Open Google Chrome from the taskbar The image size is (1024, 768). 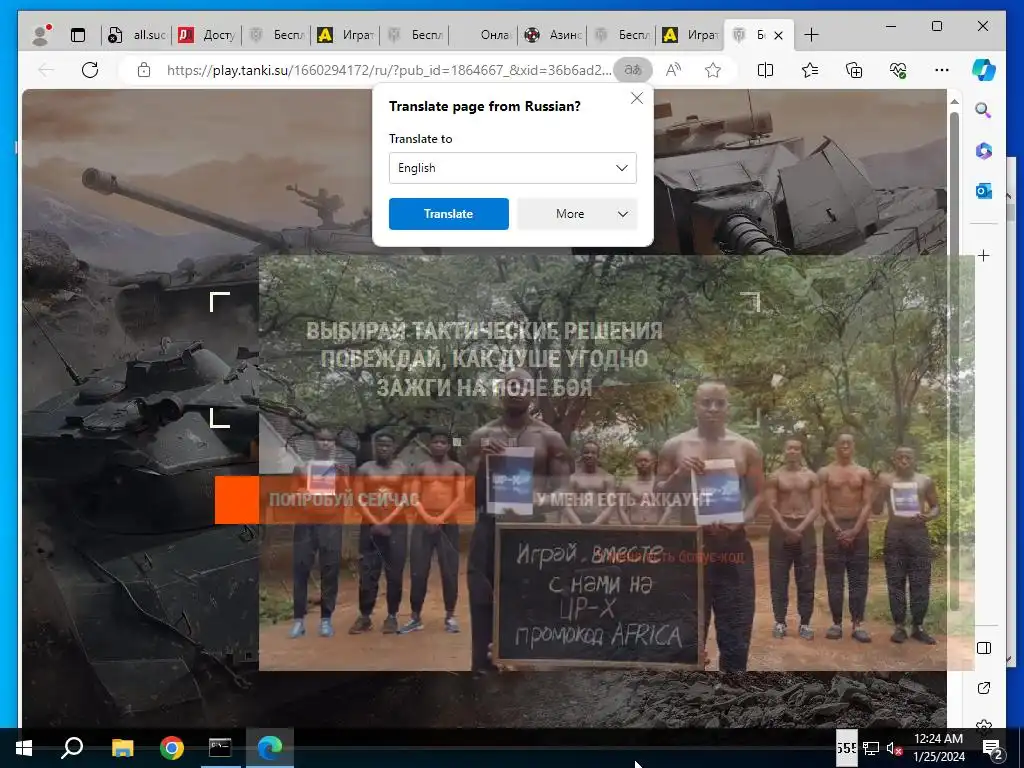[172, 748]
